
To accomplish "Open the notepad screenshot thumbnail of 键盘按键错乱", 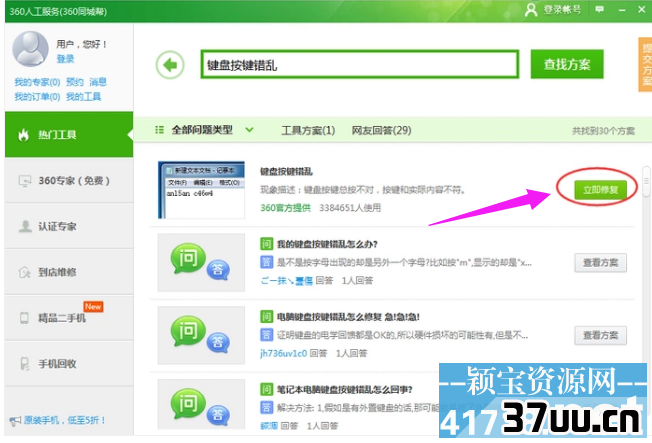I will 201,190.
